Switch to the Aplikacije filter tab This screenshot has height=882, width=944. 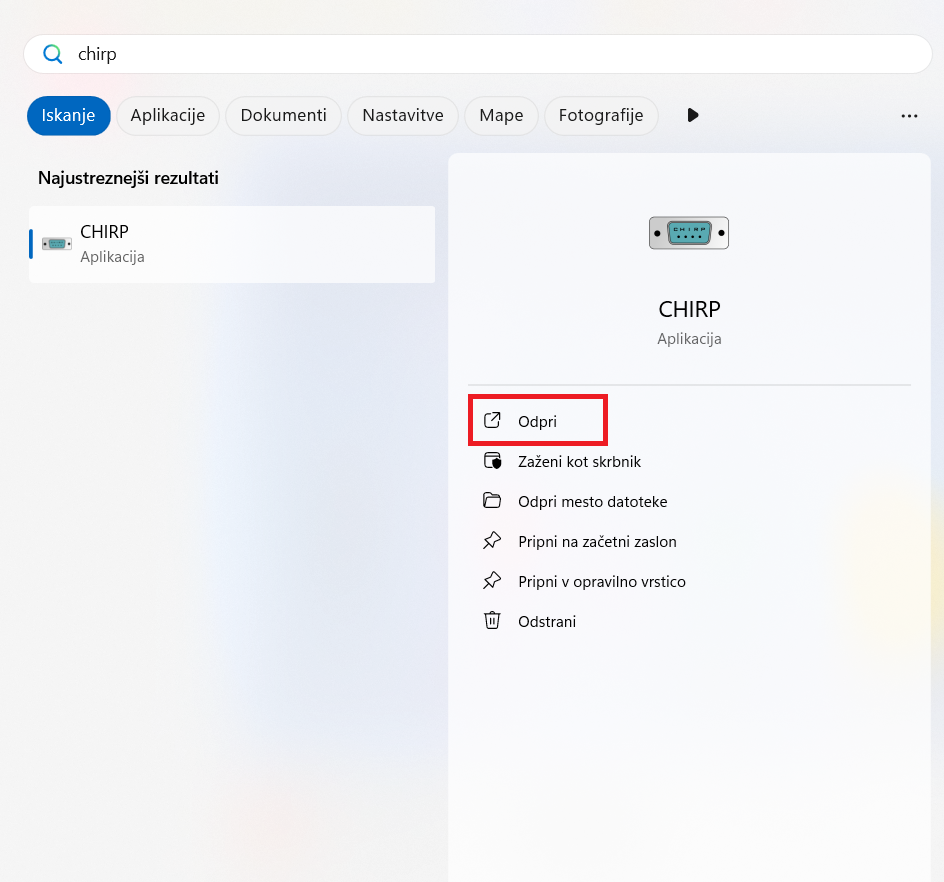coord(168,116)
